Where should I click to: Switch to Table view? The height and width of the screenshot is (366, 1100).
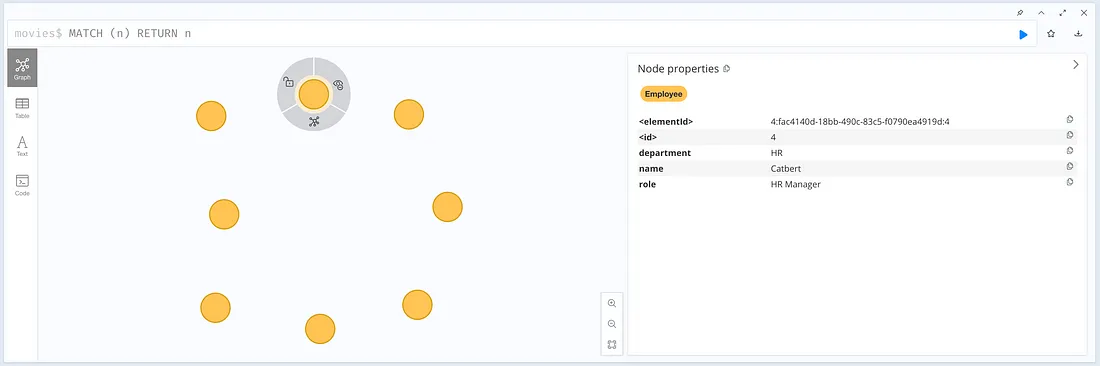point(22,108)
